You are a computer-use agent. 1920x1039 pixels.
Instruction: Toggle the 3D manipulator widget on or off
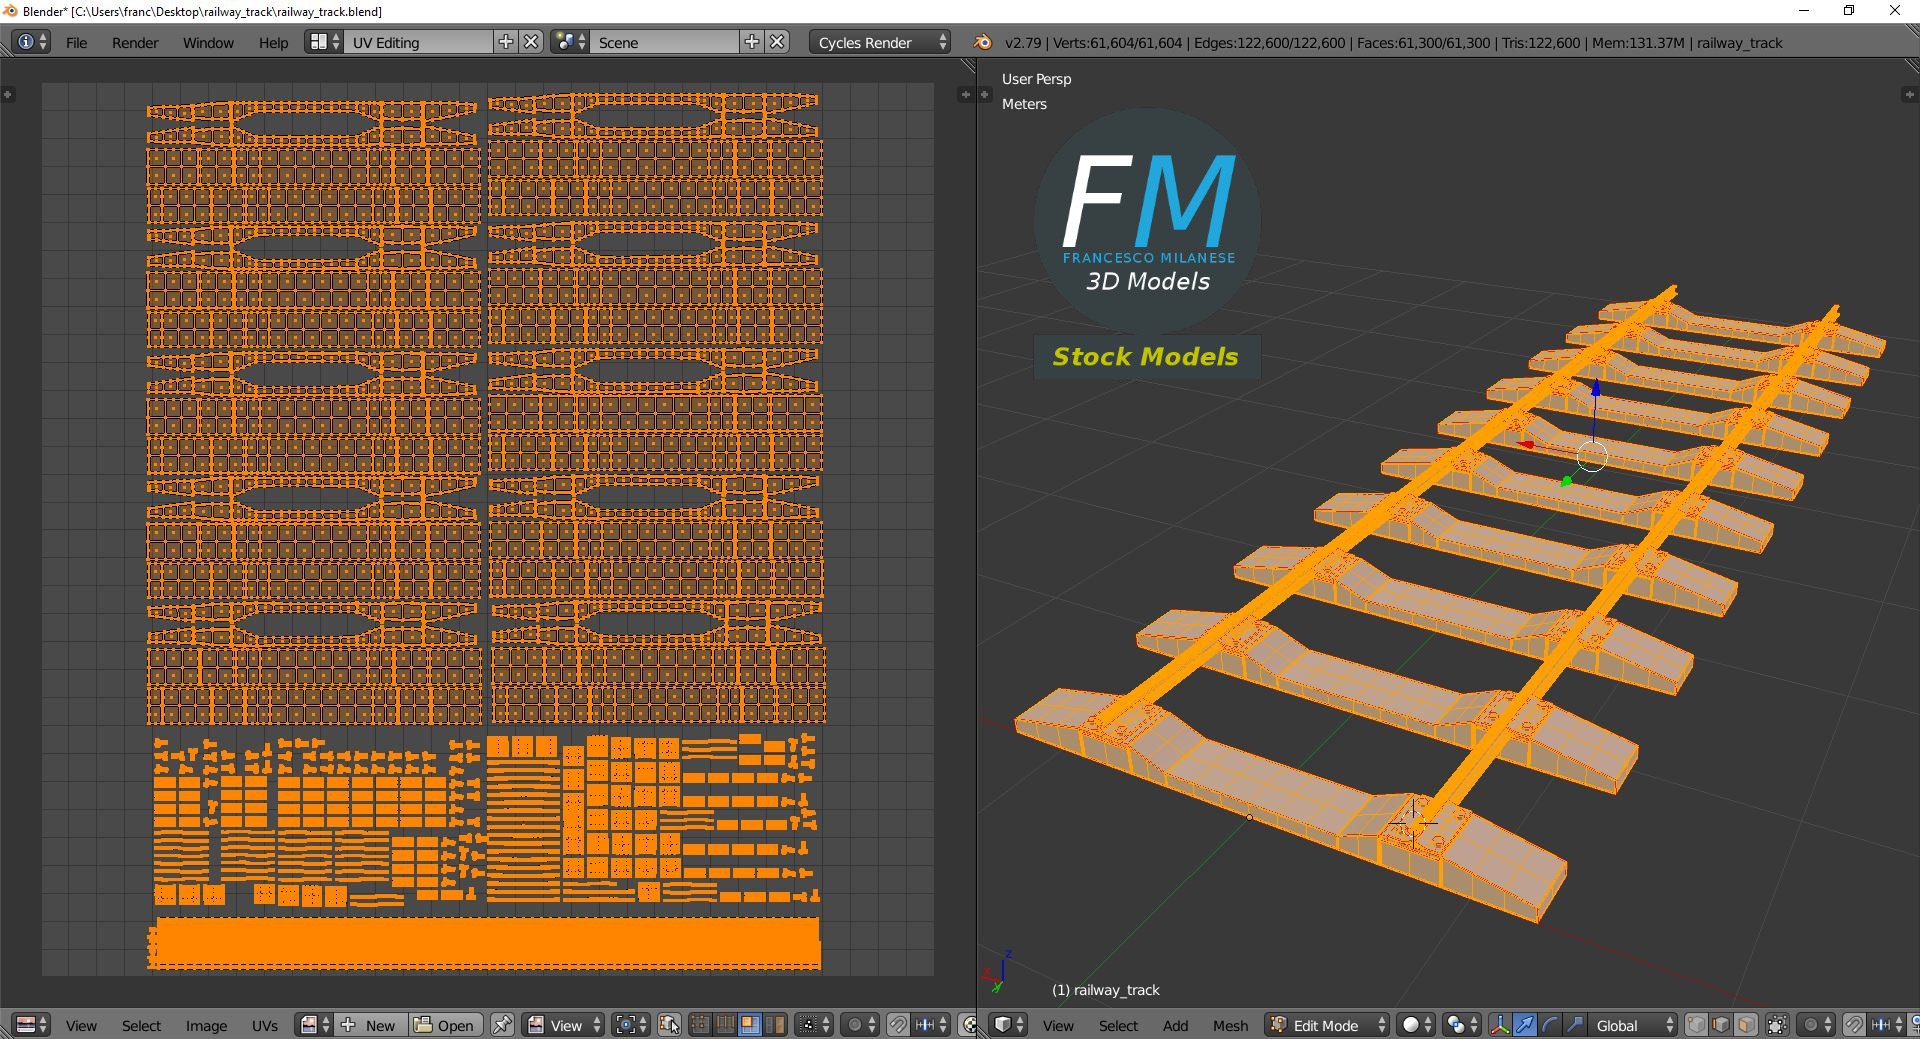click(1500, 1025)
